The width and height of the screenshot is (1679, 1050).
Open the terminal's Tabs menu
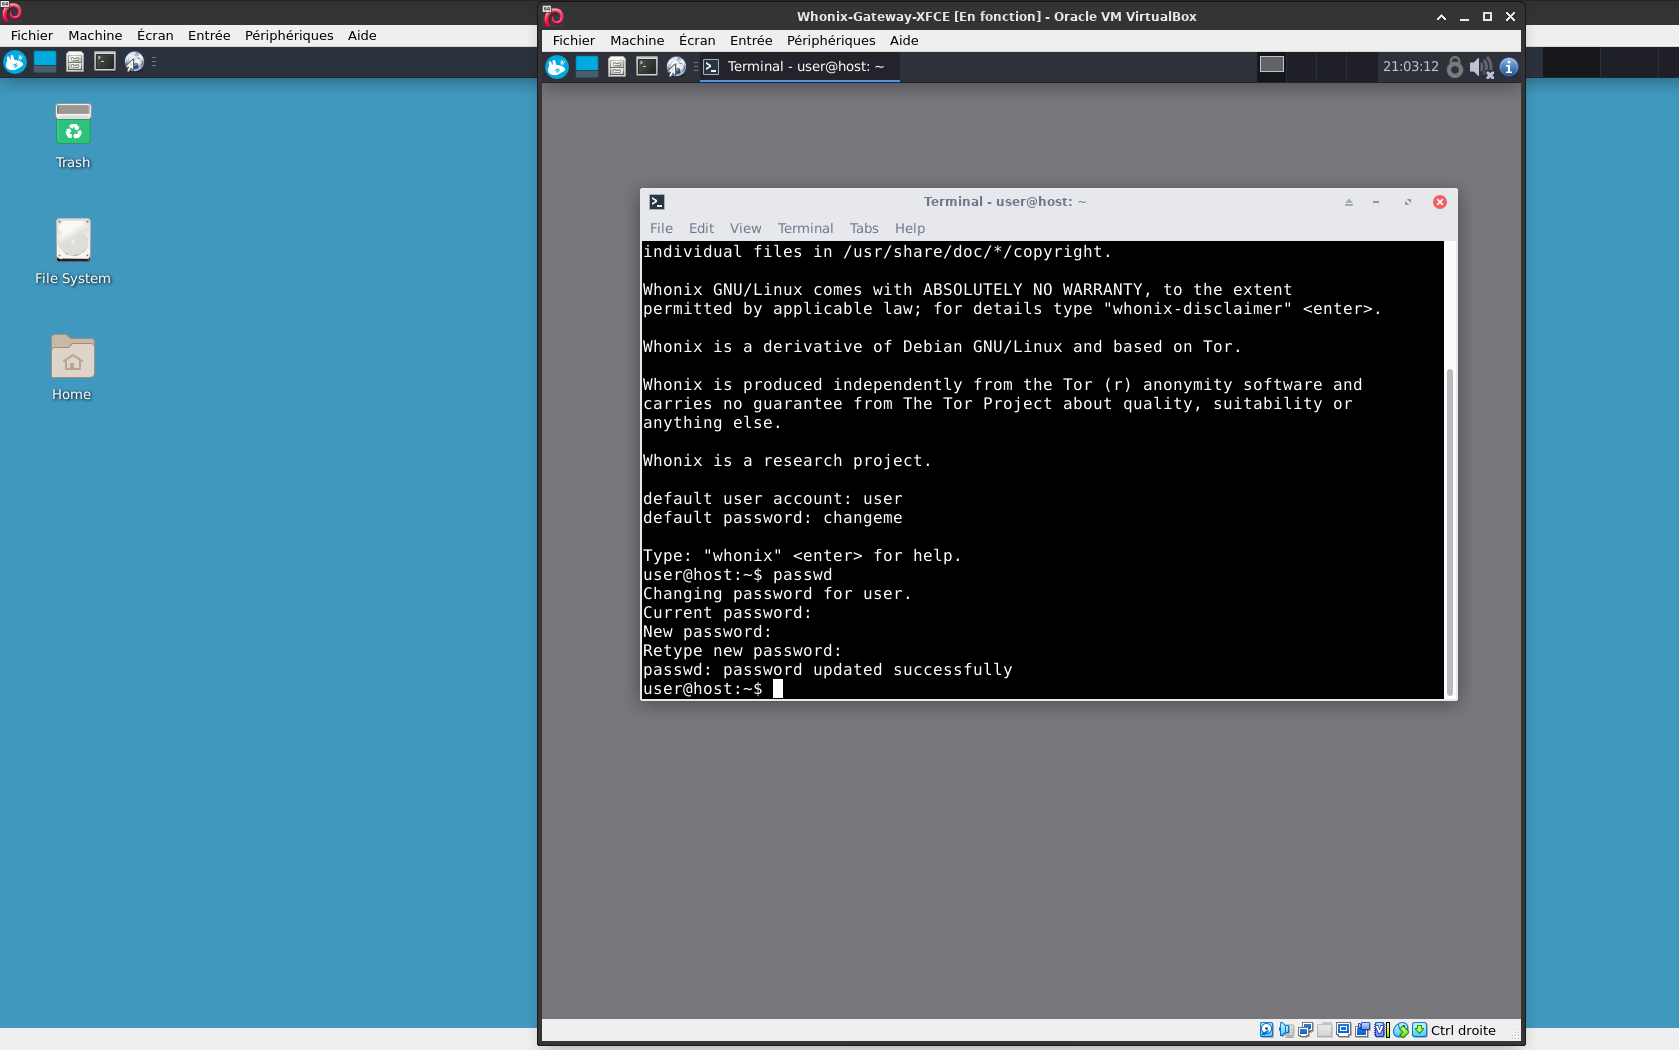864,228
